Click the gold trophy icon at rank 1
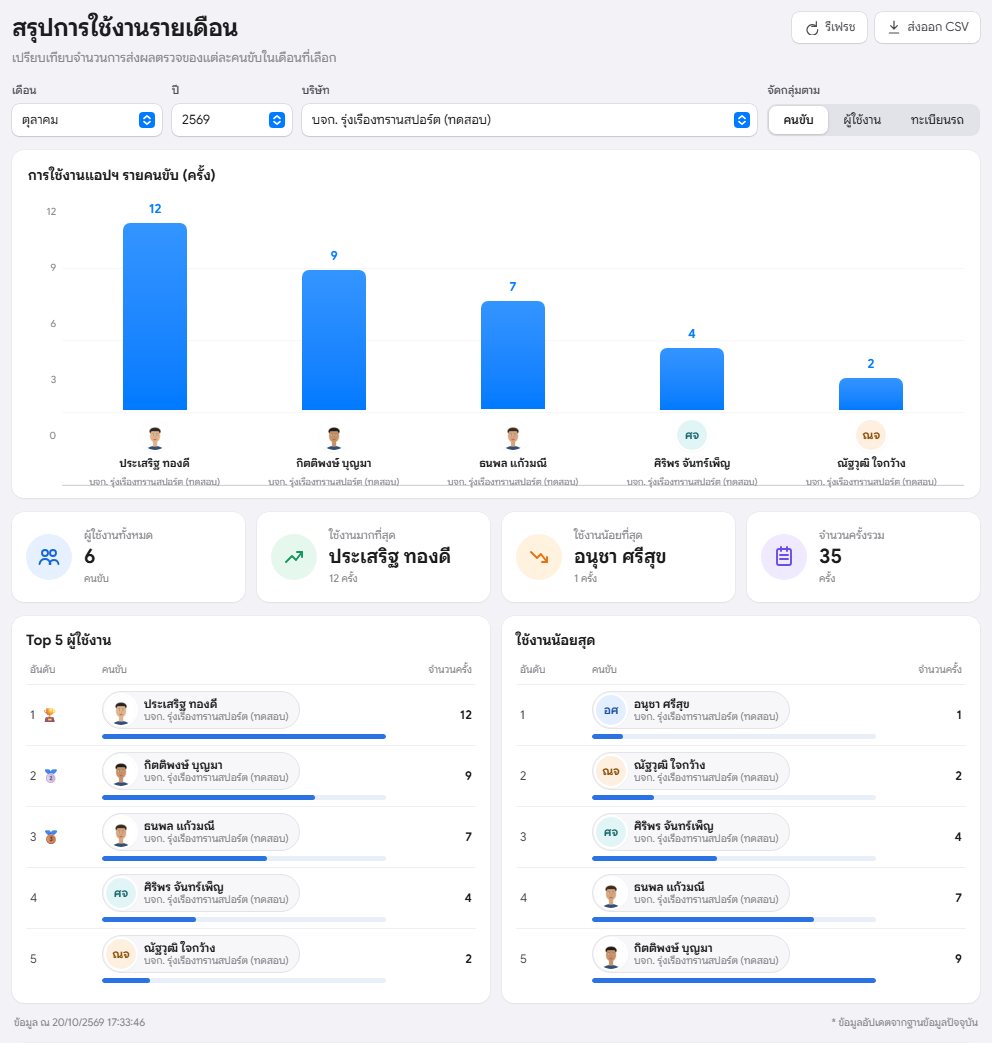The width and height of the screenshot is (992, 1043). coord(50,715)
